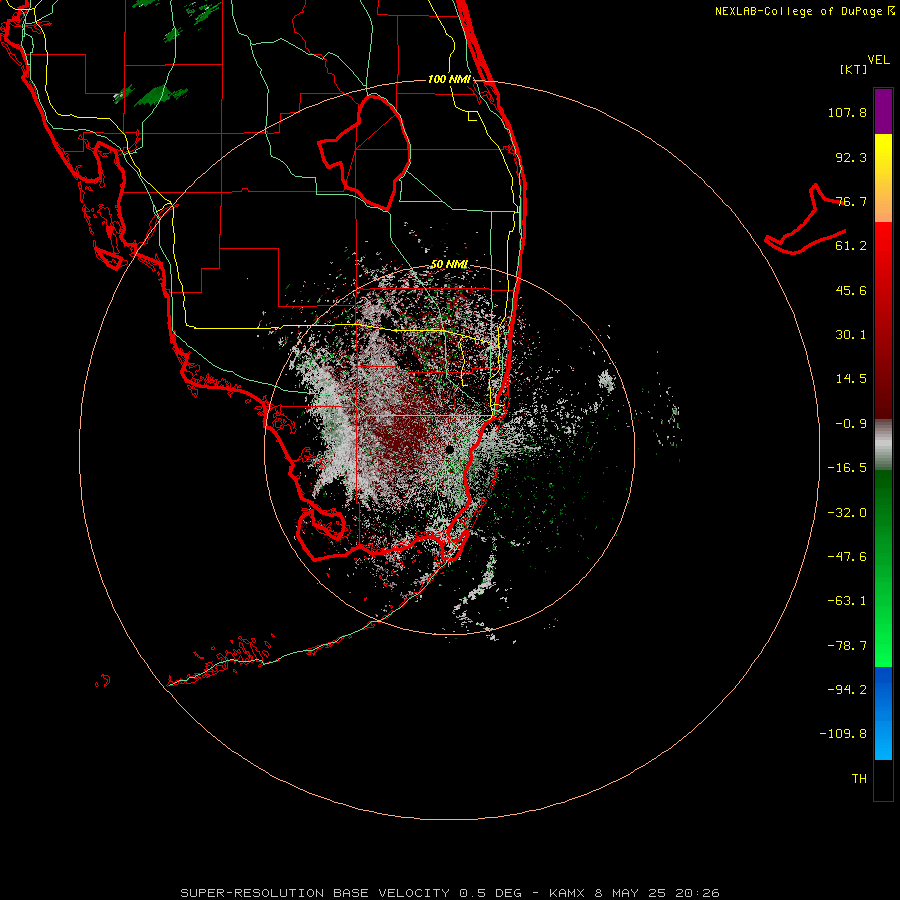Select the 30.1 legend value
Image resolution: width=900 pixels, height=900 pixels.
tap(851, 335)
